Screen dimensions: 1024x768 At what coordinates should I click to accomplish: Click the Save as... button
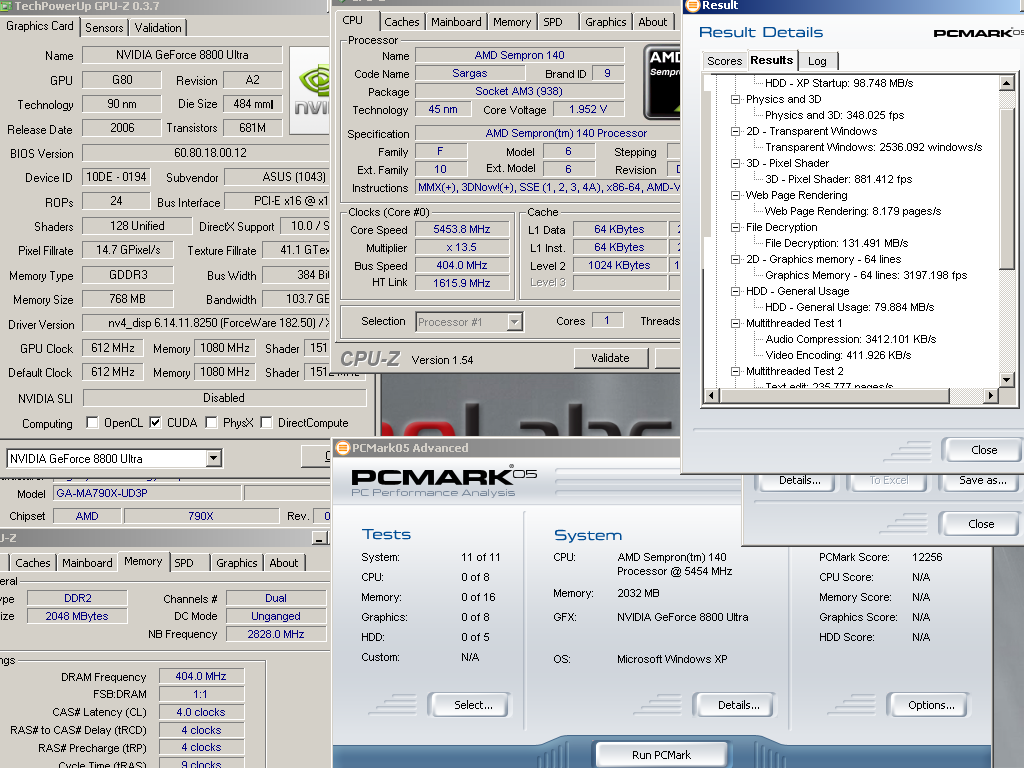pyautogui.click(x=982, y=480)
